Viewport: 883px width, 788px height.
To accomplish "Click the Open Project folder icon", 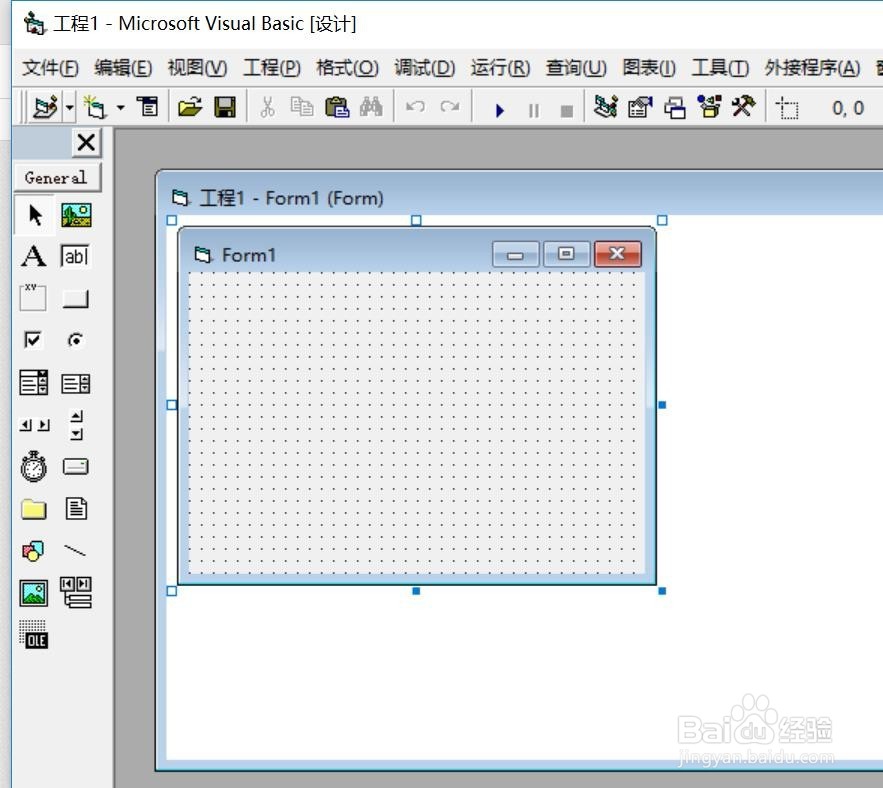I will (x=190, y=106).
